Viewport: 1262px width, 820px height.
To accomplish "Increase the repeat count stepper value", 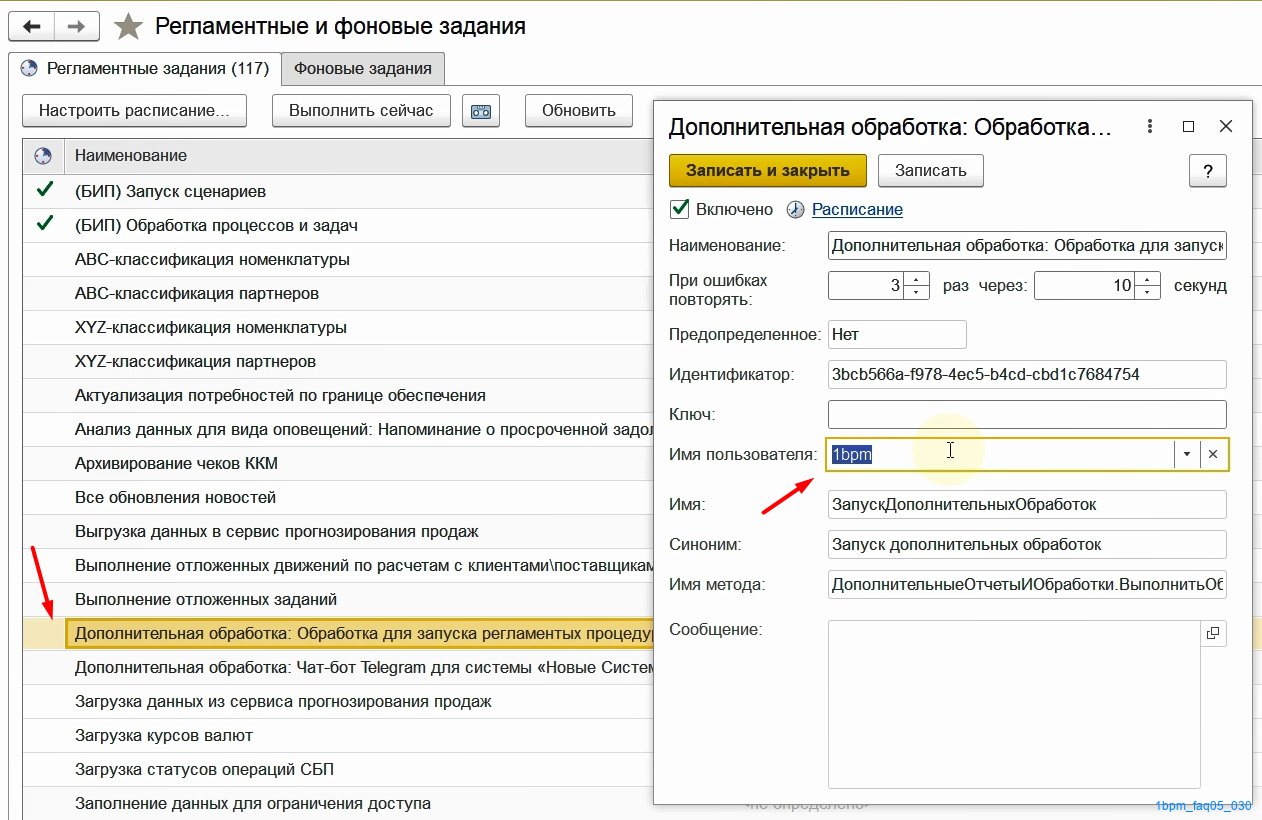I will pos(917,279).
